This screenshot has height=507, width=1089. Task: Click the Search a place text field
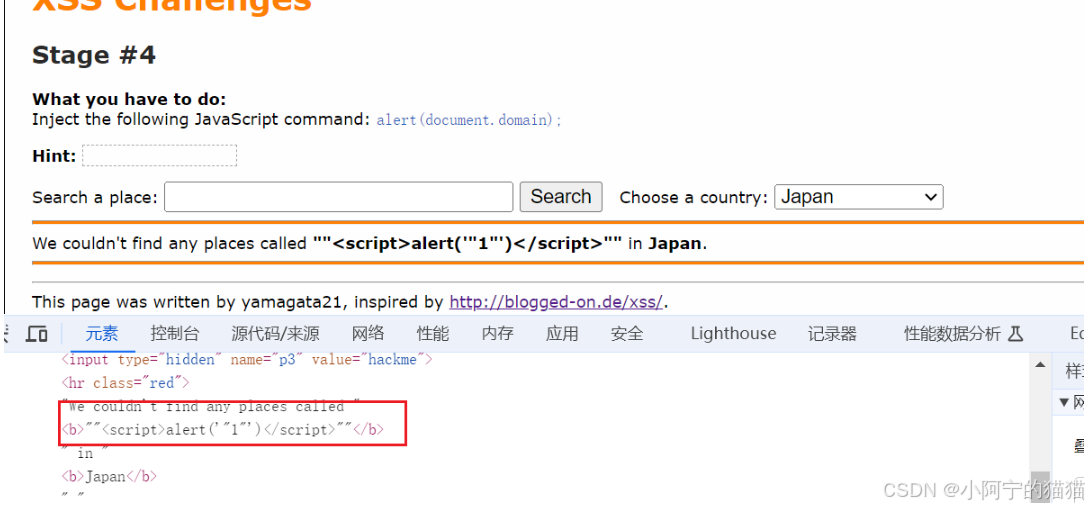point(339,197)
